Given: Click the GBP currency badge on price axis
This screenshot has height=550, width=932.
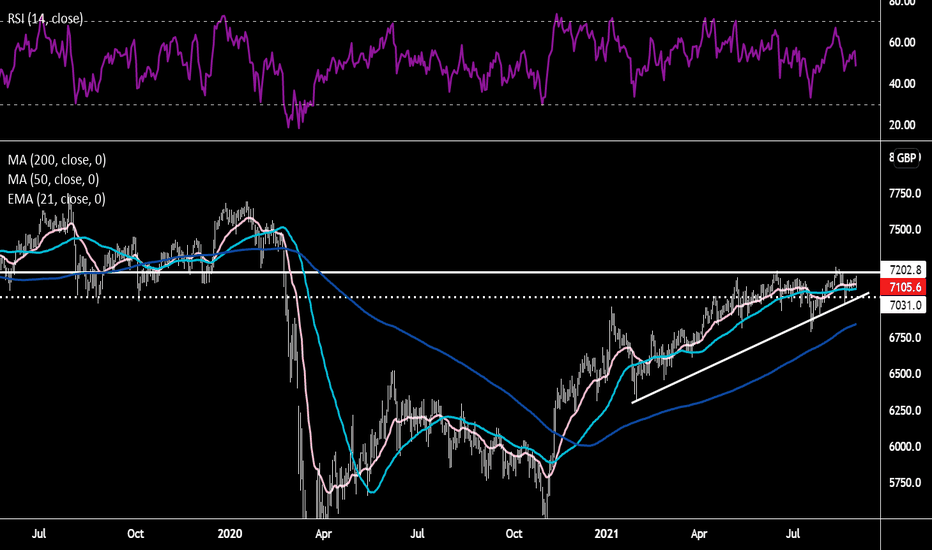Looking at the screenshot, I should (x=906, y=158).
